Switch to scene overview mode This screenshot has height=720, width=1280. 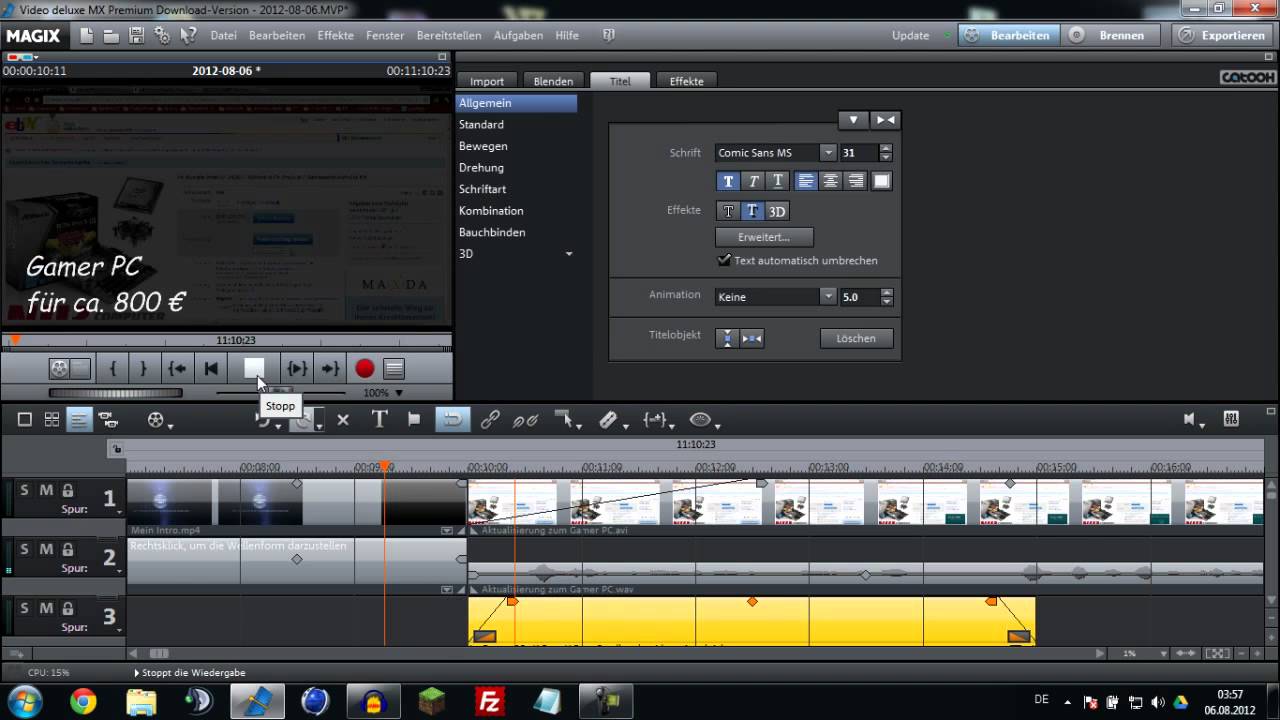coord(25,420)
